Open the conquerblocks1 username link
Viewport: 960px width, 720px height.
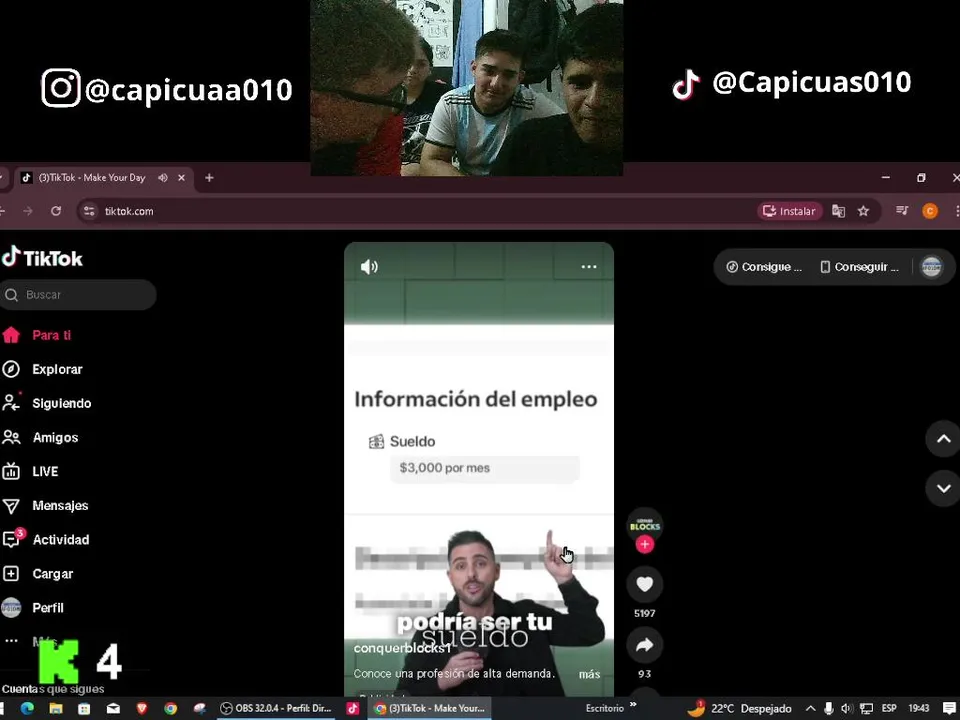coord(402,648)
